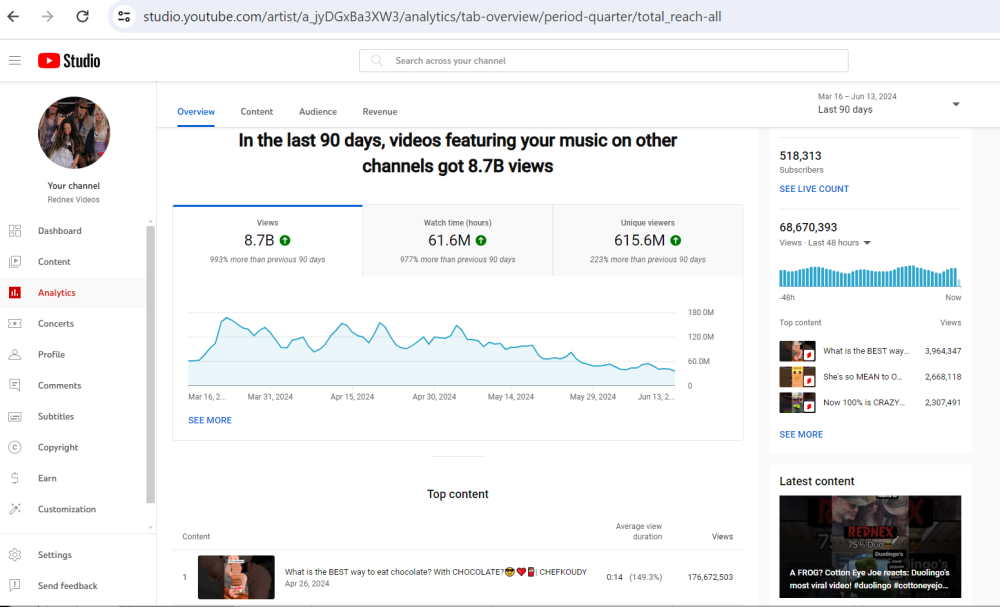Click the search magnifier icon

[x=376, y=61]
